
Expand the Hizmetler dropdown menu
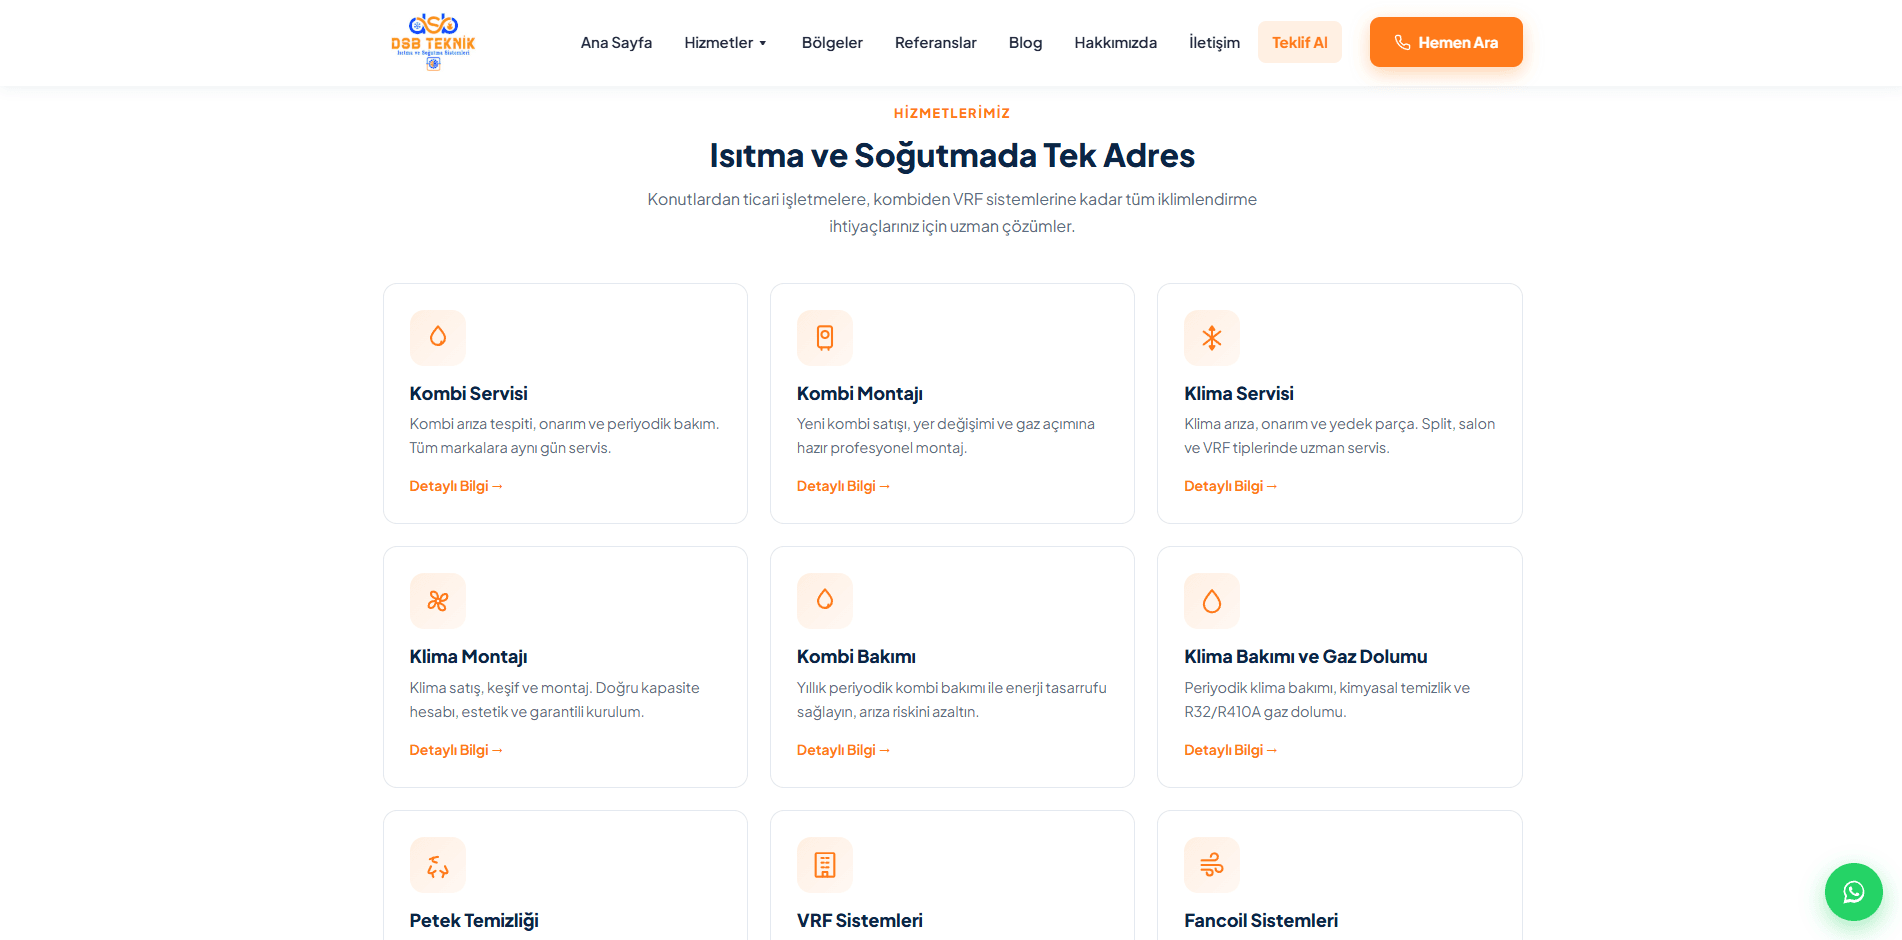tap(726, 42)
